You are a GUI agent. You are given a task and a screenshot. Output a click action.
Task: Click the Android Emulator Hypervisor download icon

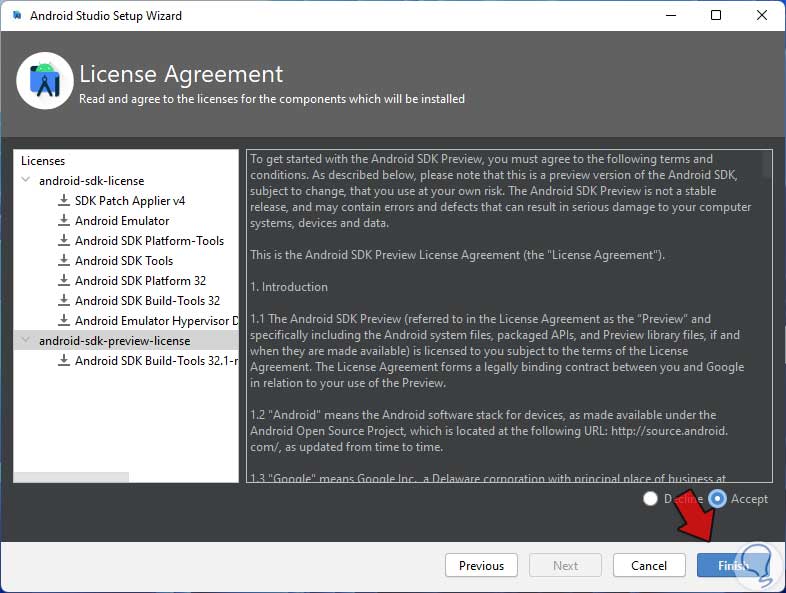(x=64, y=320)
